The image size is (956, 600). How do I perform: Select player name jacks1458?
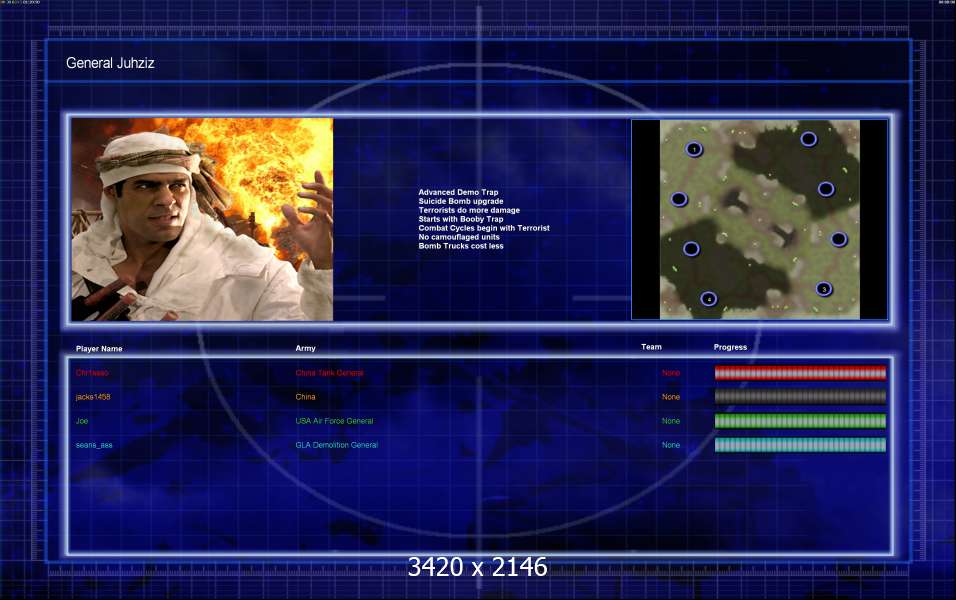(93, 397)
